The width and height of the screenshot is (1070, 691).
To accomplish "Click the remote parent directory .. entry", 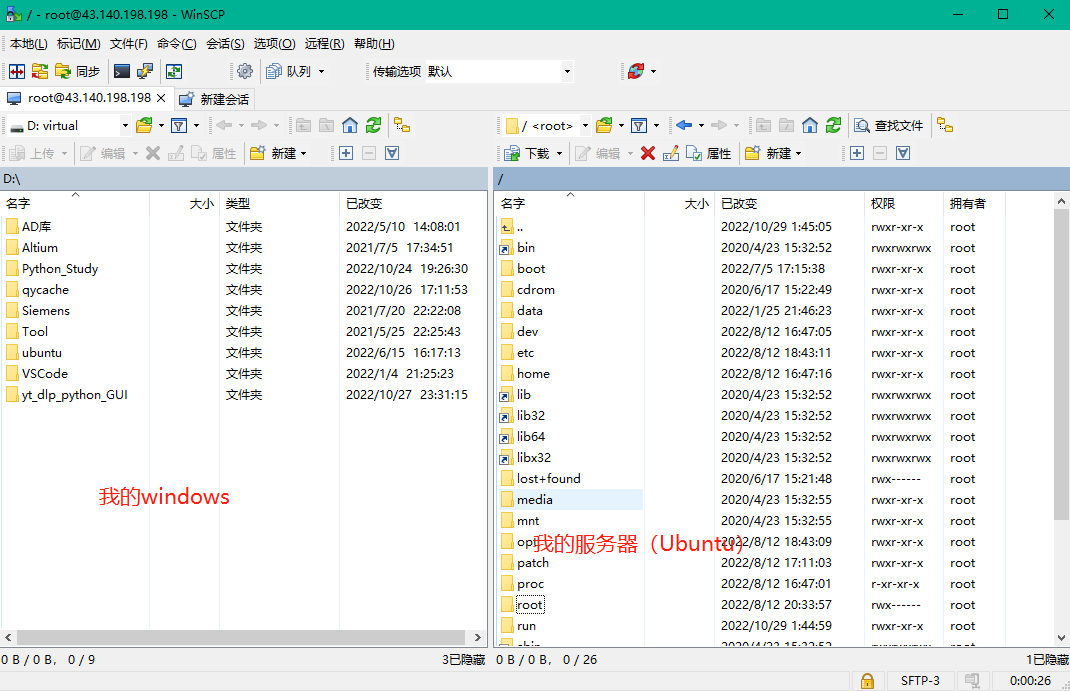I will point(512,226).
